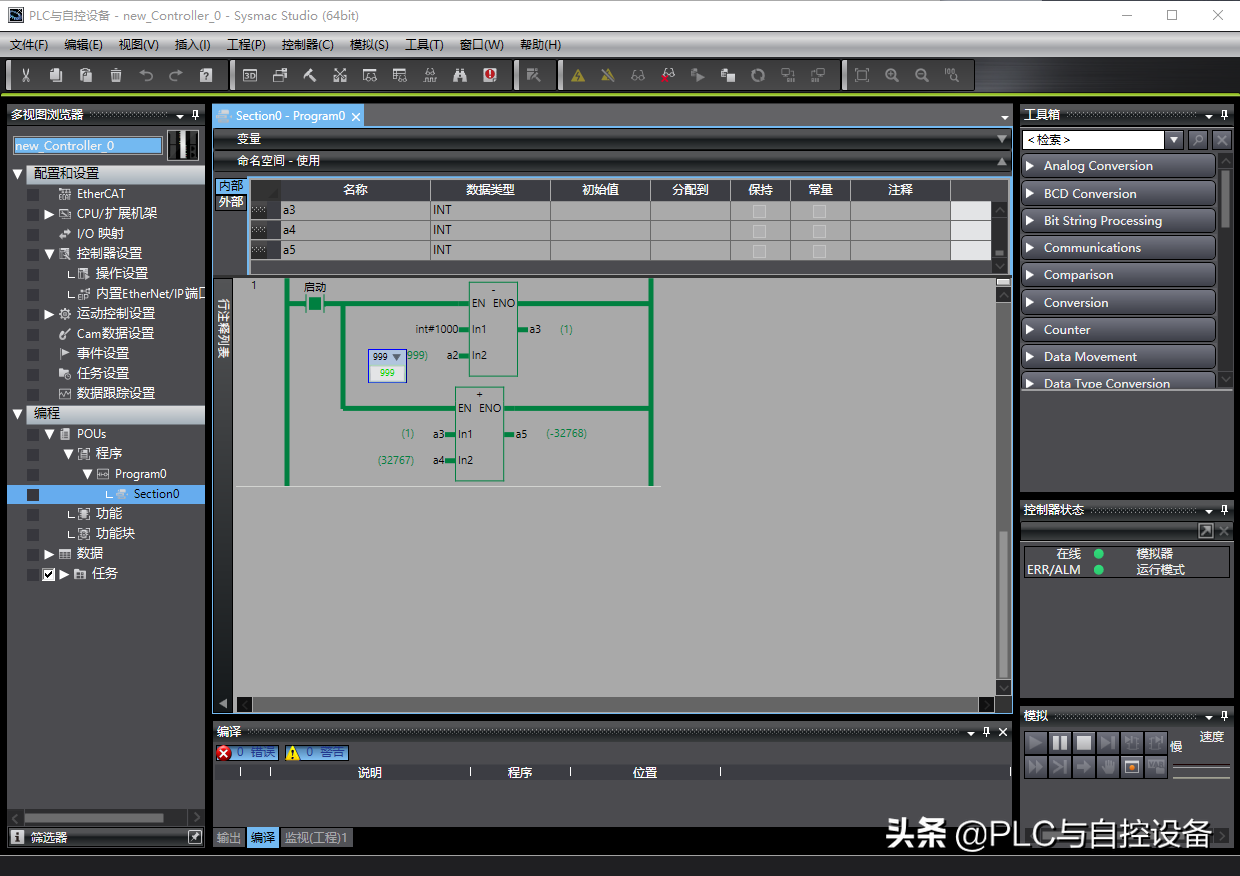Click the toolbox search magnifier button
Image resolution: width=1240 pixels, height=876 pixels.
click(1198, 140)
